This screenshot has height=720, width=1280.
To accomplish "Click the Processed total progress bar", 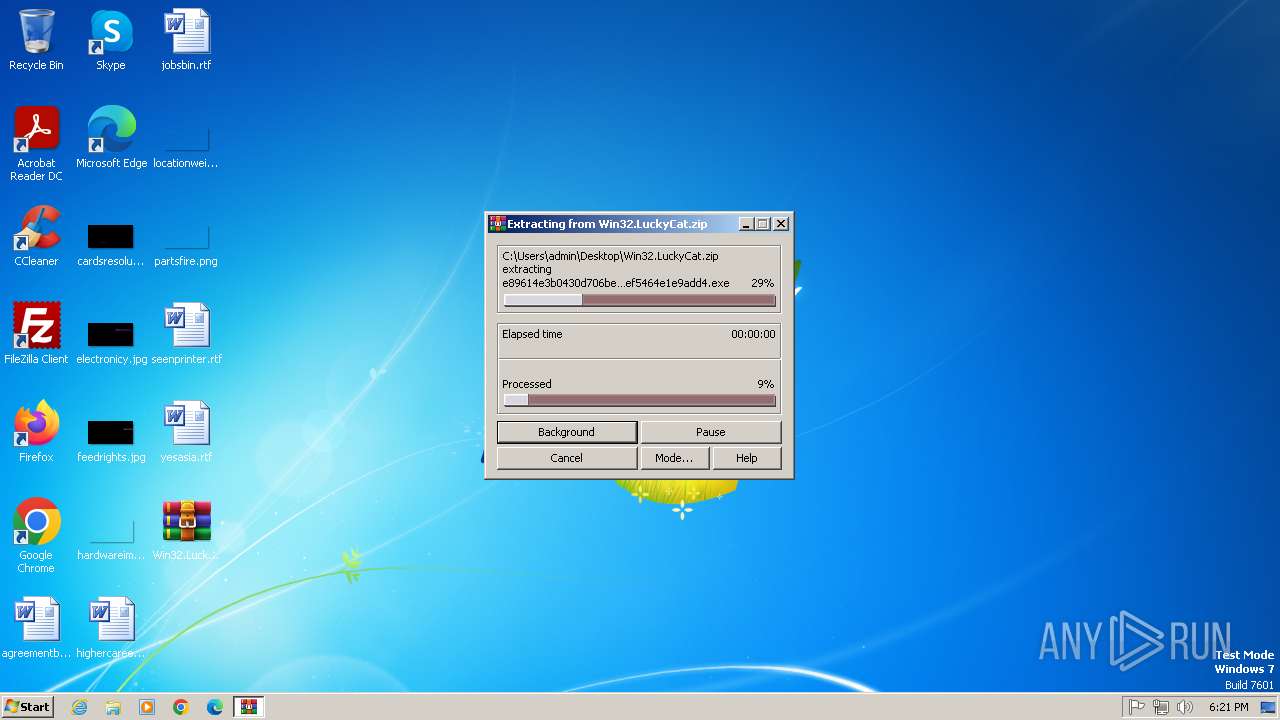I will pos(639,400).
